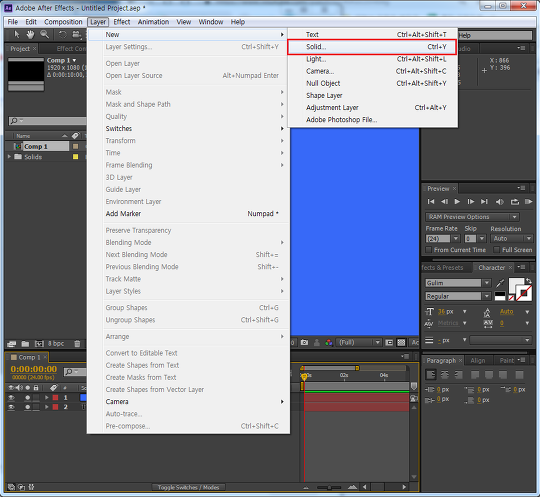This screenshot has width=540, height=497.
Task: Show channel RGB color circles icon
Action: (329, 342)
